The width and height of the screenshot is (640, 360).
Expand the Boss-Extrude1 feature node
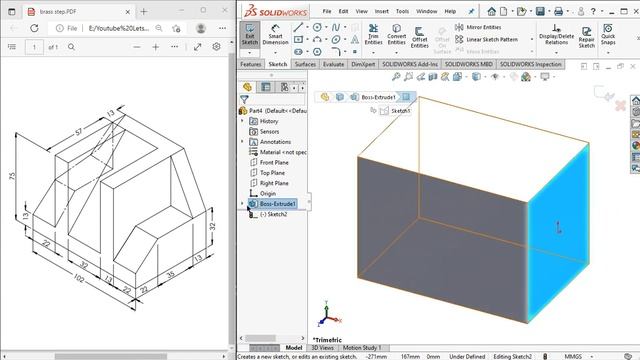[x=242, y=203]
